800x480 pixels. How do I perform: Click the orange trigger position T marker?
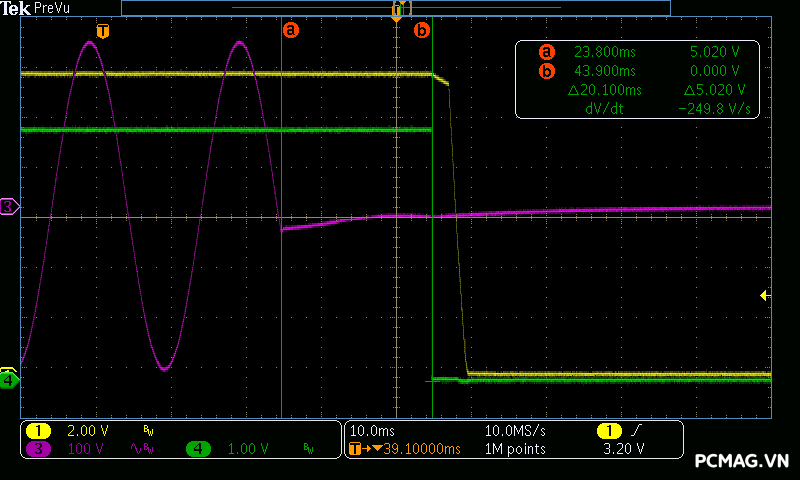tap(102, 31)
